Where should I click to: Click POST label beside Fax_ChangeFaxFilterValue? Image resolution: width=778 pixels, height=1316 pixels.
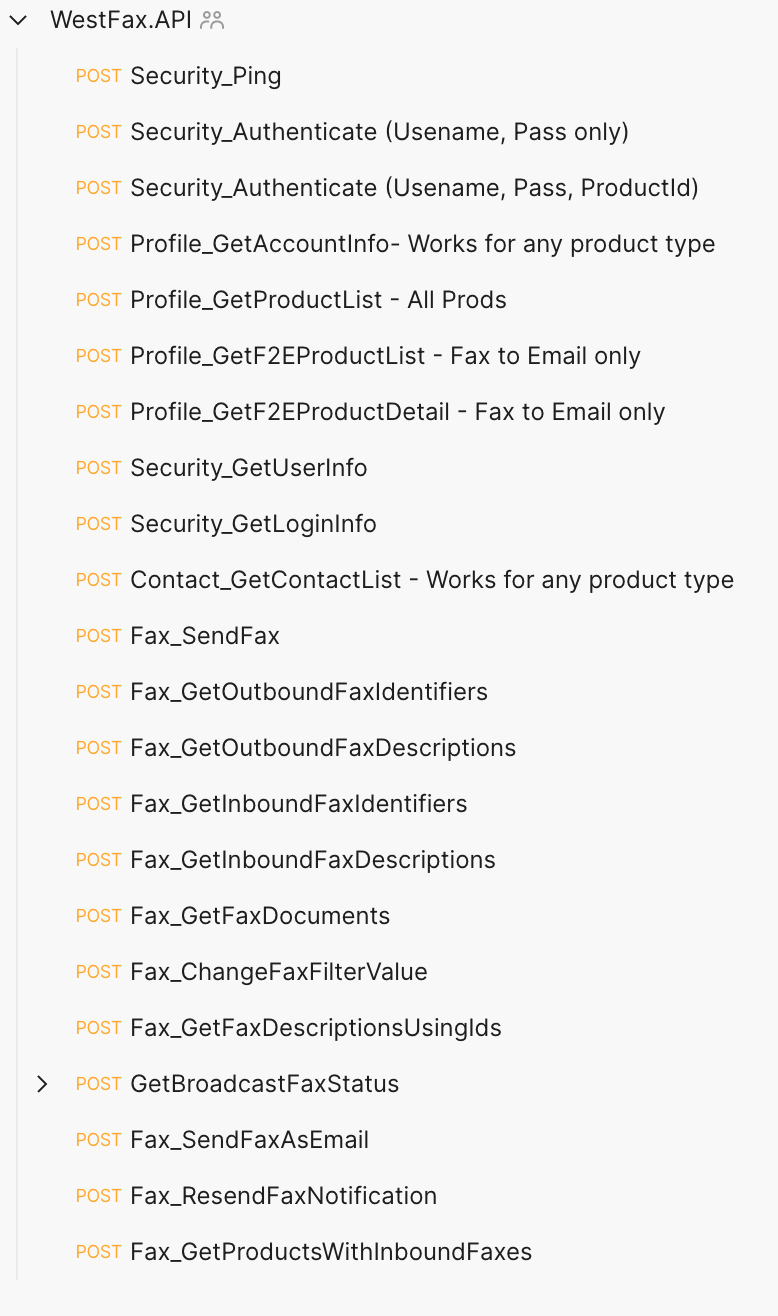tap(98, 972)
